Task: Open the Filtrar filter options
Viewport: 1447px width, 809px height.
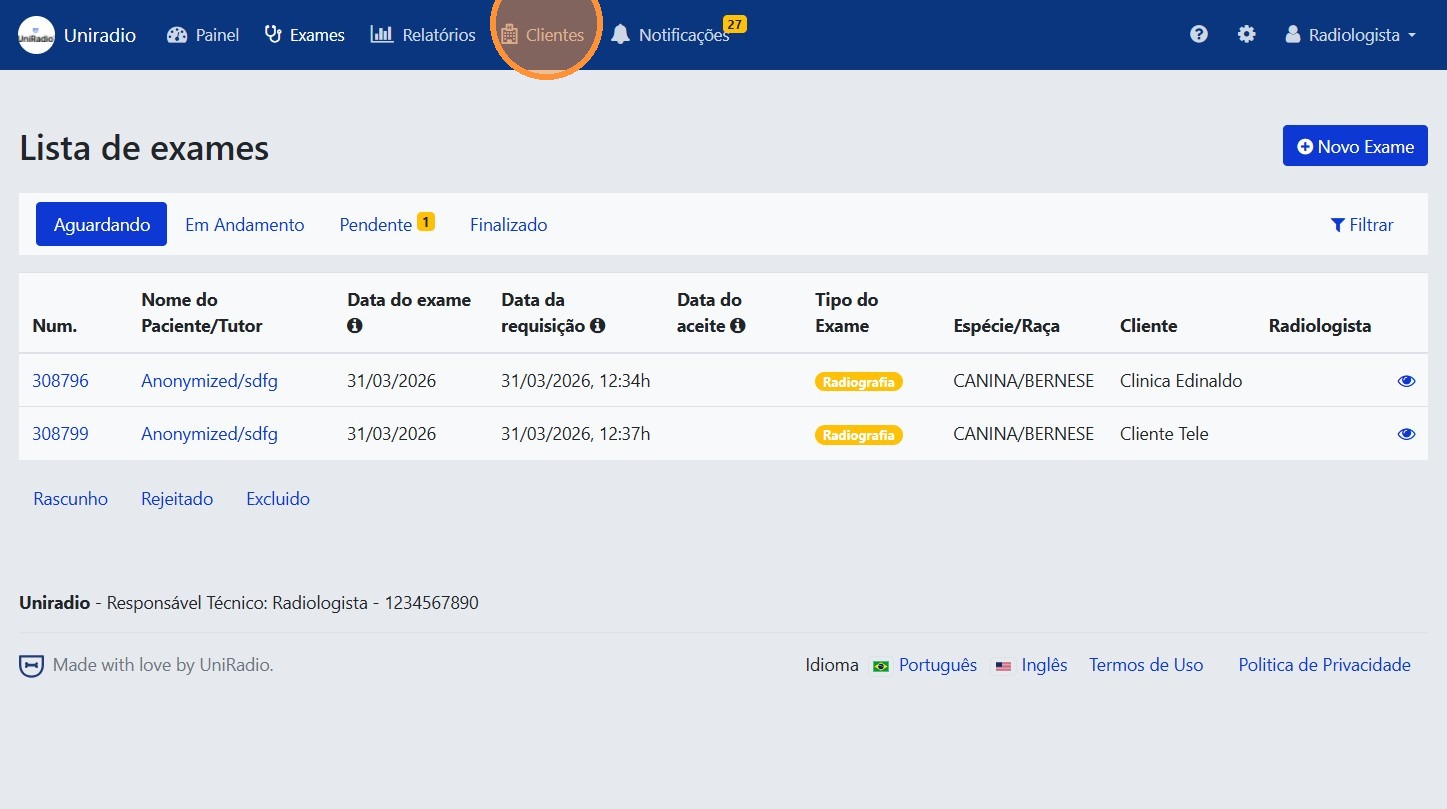Action: coord(1362,225)
